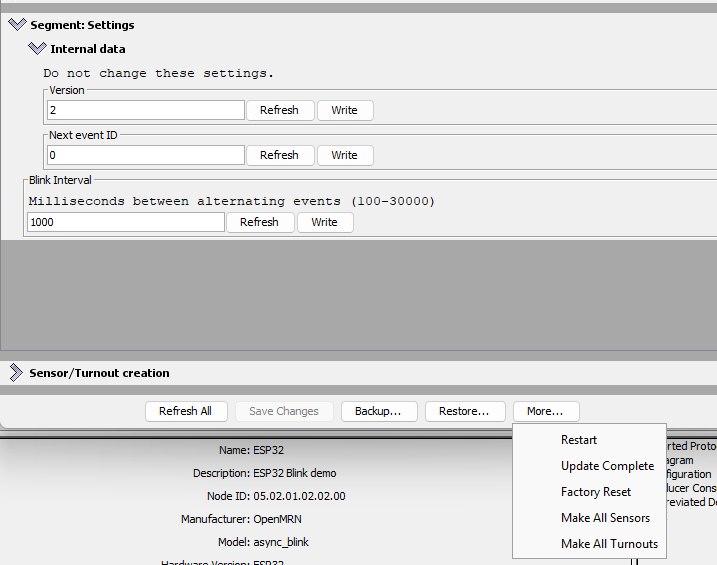The height and width of the screenshot is (565, 717).
Task: Refresh the Version value
Action: pyautogui.click(x=280, y=110)
